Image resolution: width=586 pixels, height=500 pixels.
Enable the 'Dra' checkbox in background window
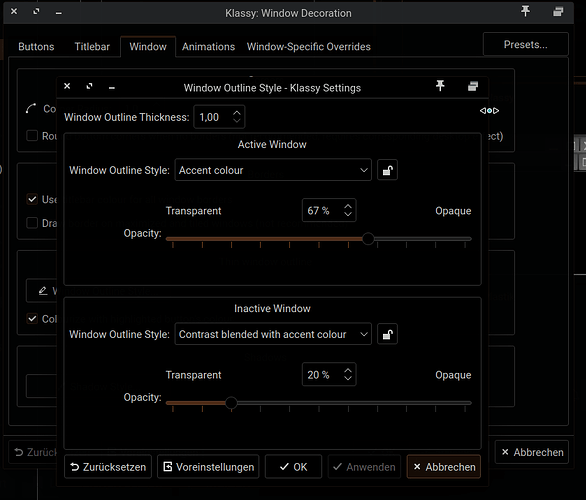32,223
